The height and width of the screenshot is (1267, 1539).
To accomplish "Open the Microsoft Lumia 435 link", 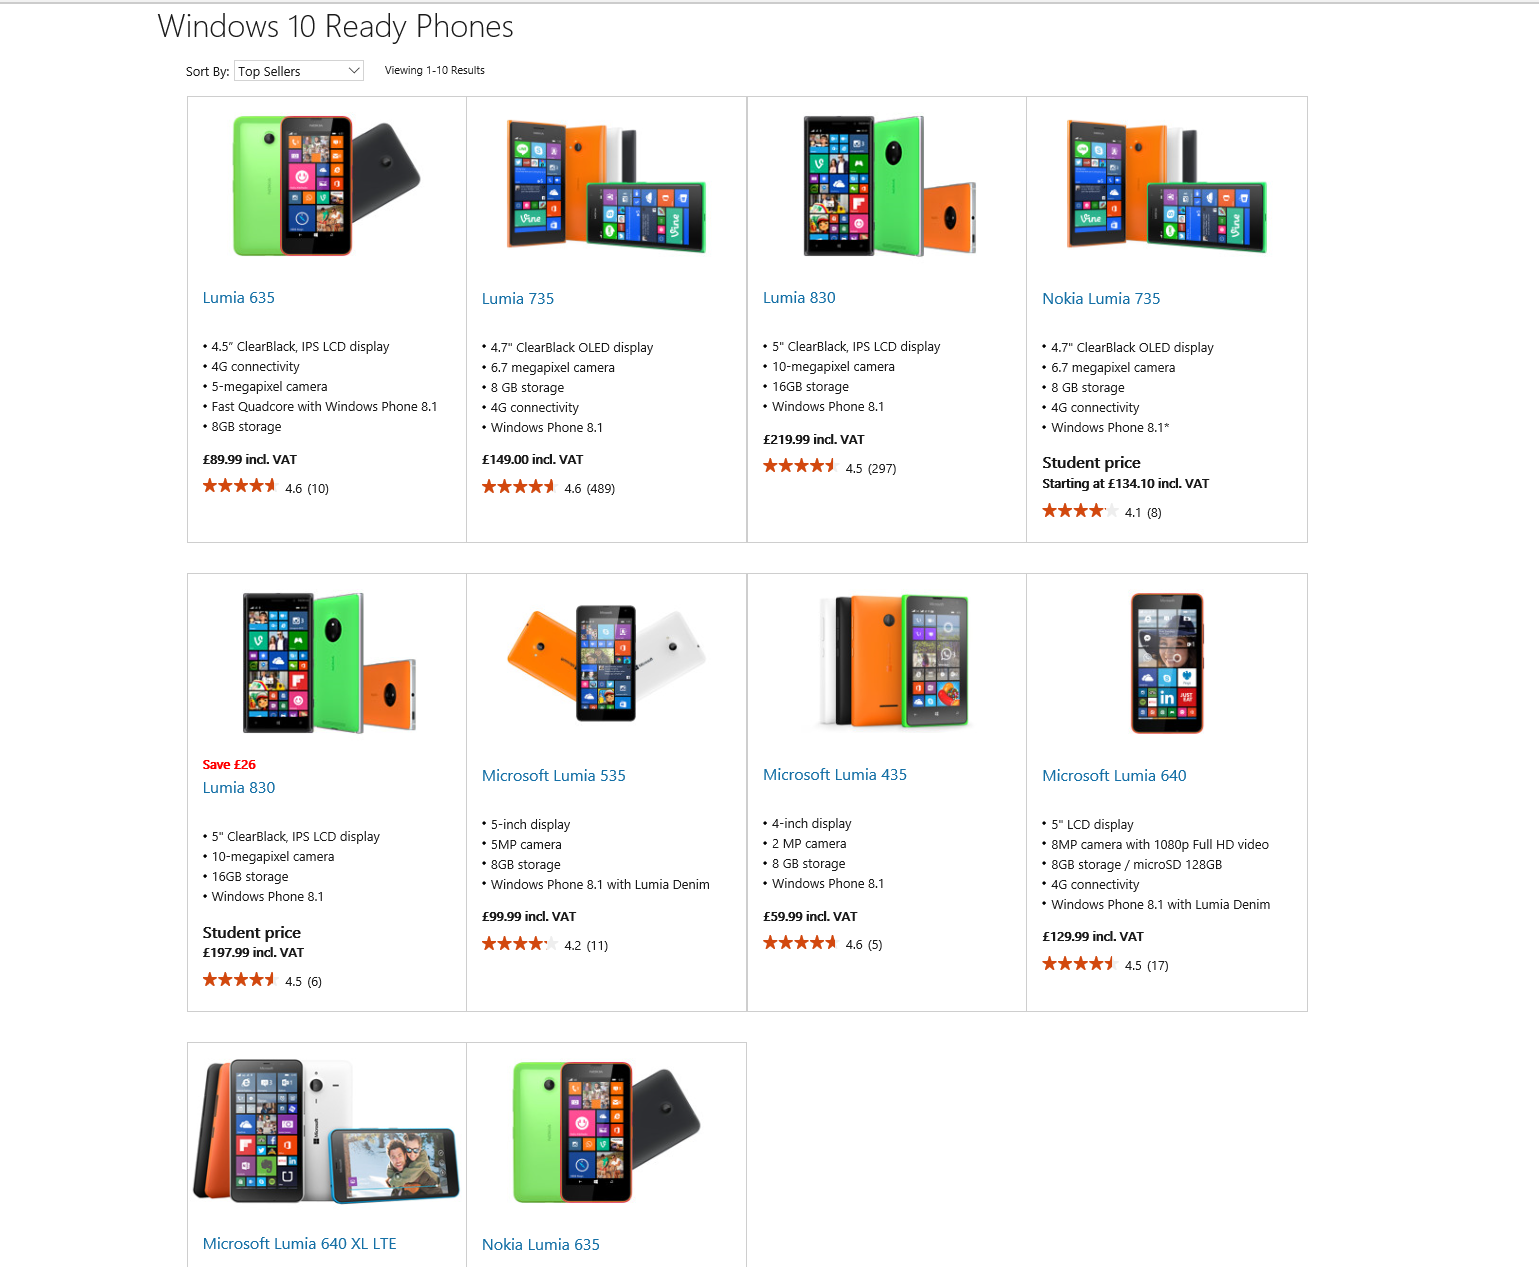I will [x=834, y=775].
